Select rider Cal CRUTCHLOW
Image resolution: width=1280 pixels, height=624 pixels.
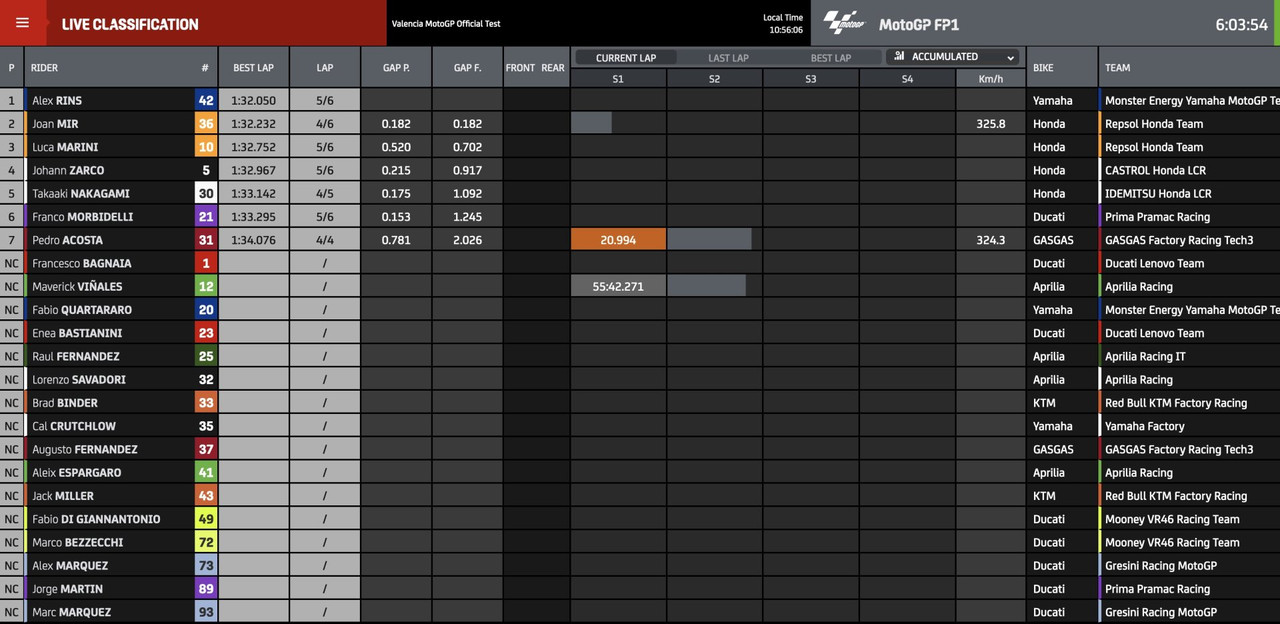[x=74, y=426]
